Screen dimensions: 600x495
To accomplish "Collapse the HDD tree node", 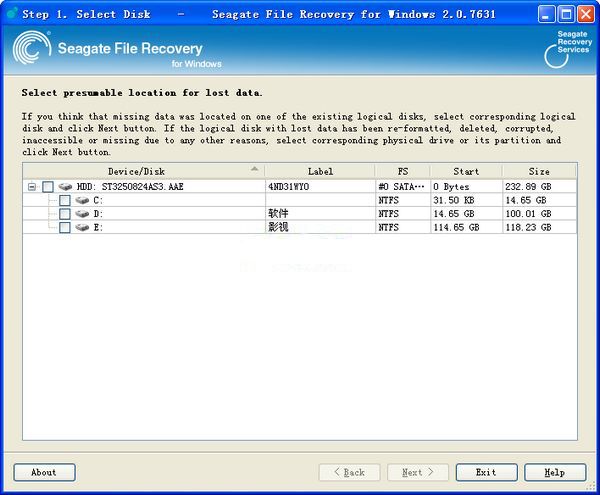I will pyautogui.click(x=32, y=187).
